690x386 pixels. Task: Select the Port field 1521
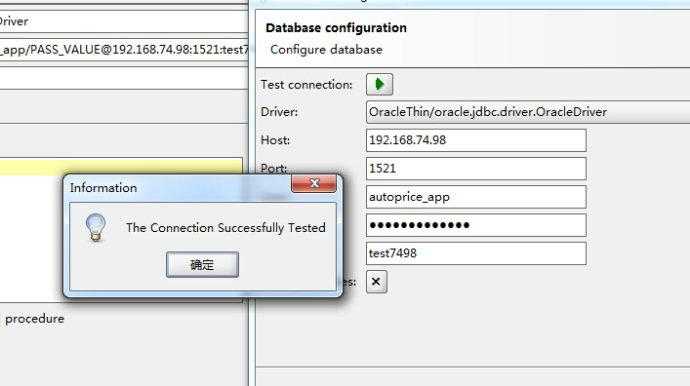[476, 168]
